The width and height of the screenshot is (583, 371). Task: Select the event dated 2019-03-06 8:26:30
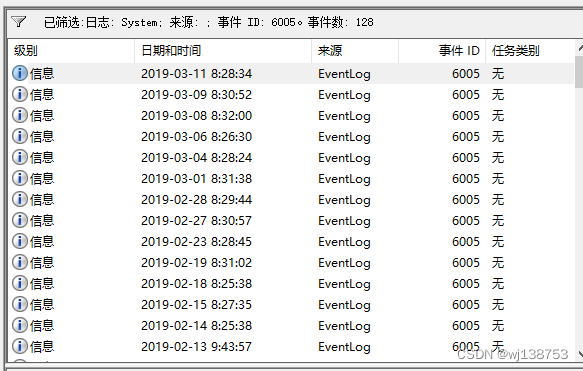coord(291,136)
